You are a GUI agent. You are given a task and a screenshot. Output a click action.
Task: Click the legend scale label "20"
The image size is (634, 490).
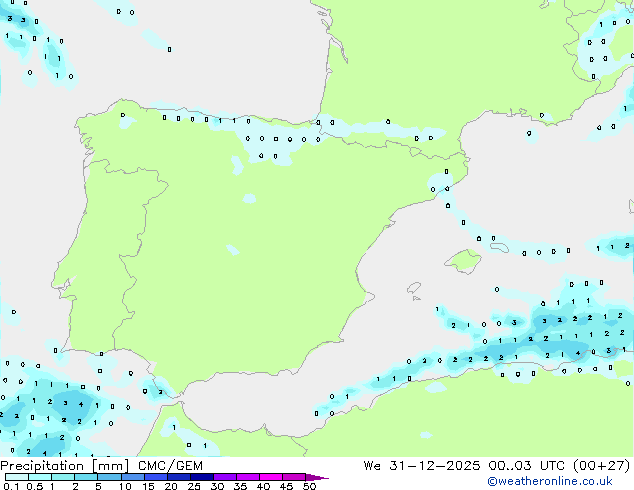171,486
